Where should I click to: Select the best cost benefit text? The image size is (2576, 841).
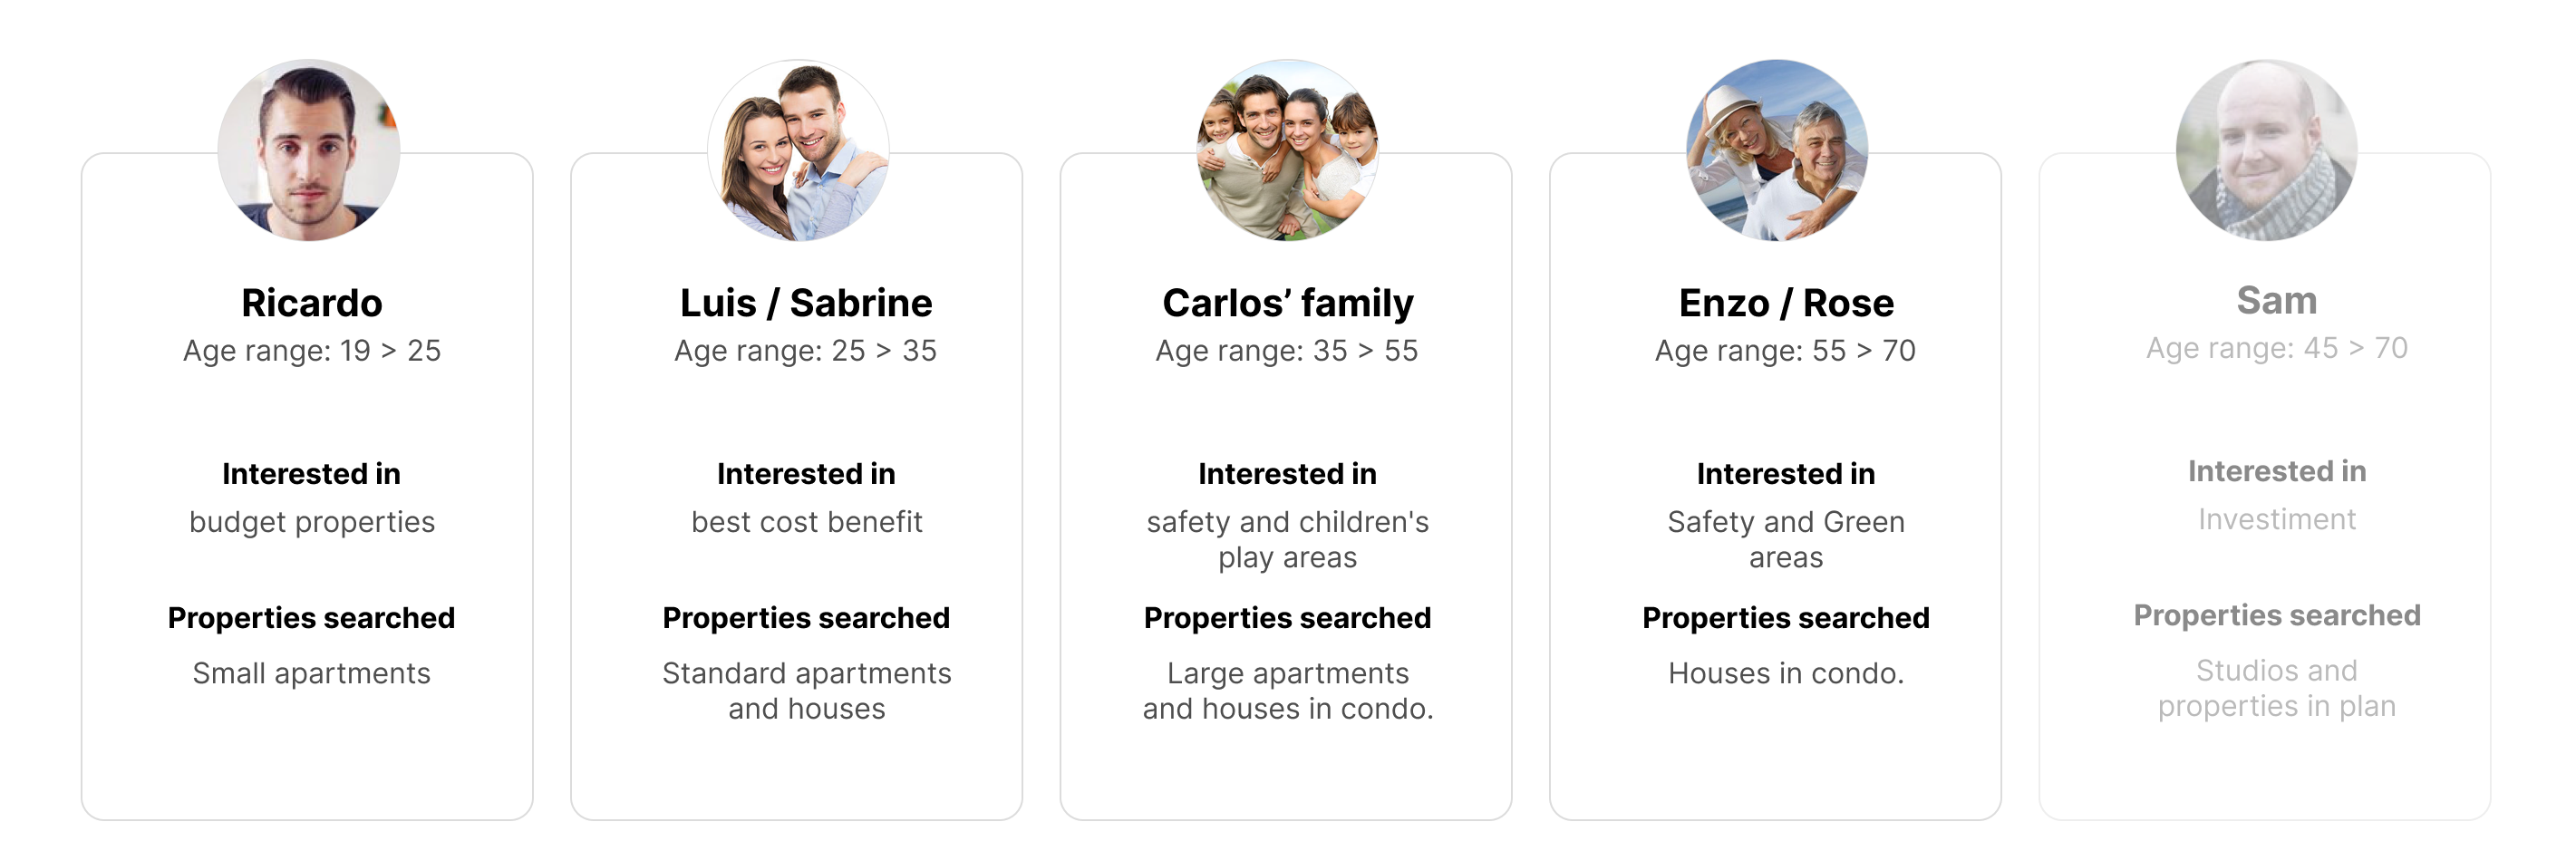pos(806,522)
